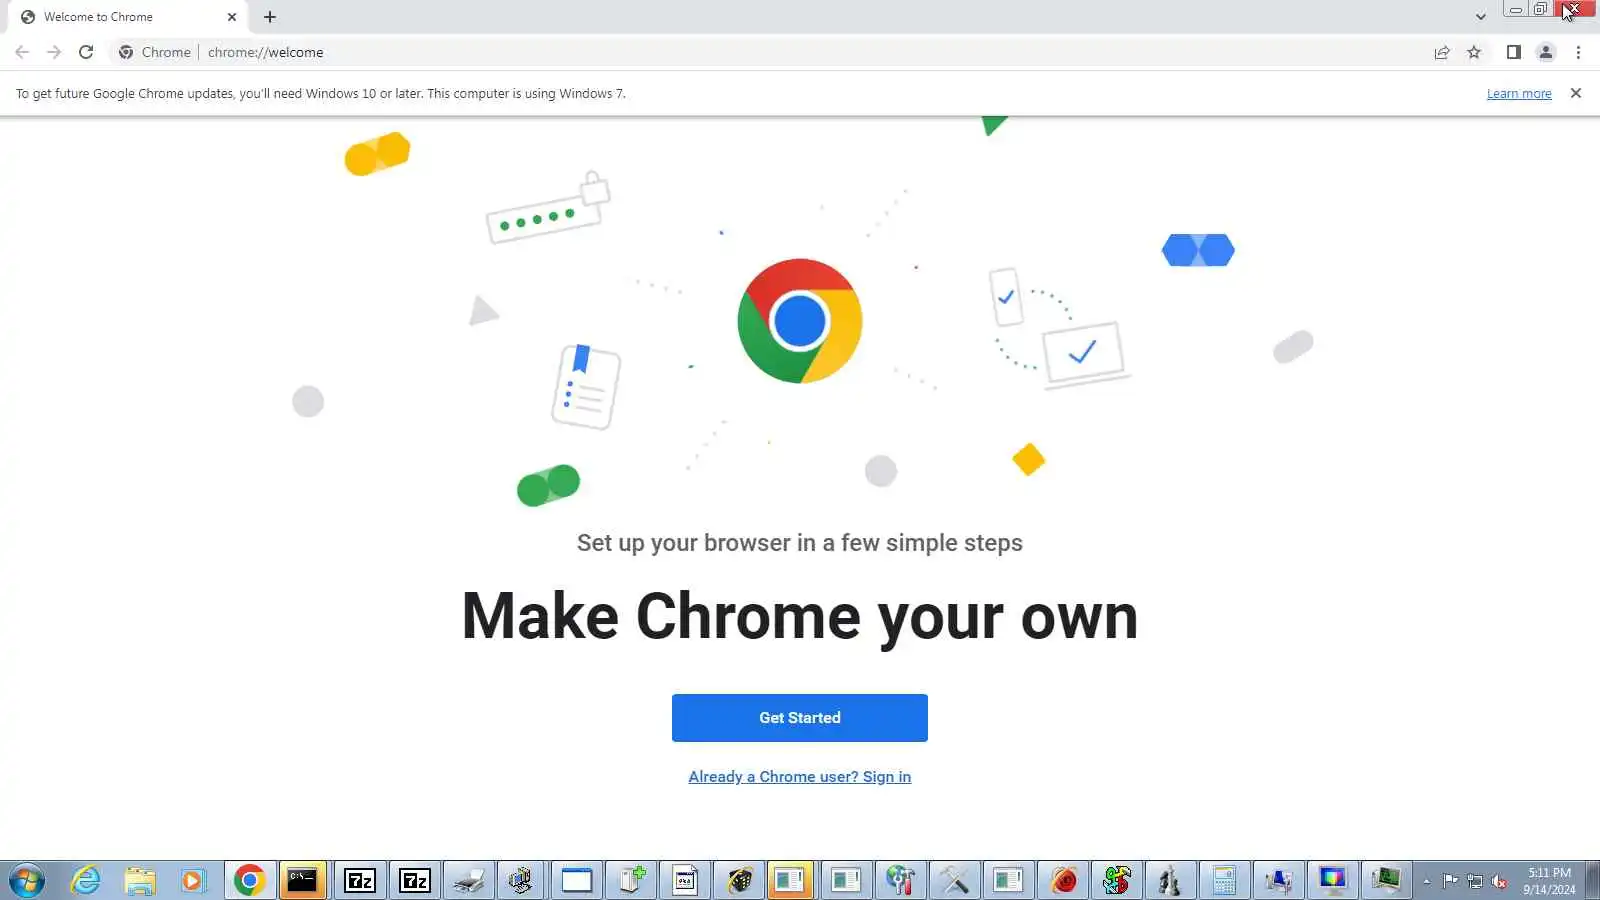Close the Welcome to Chrome tab
This screenshot has height=900, width=1600.
(x=232, y=17)
